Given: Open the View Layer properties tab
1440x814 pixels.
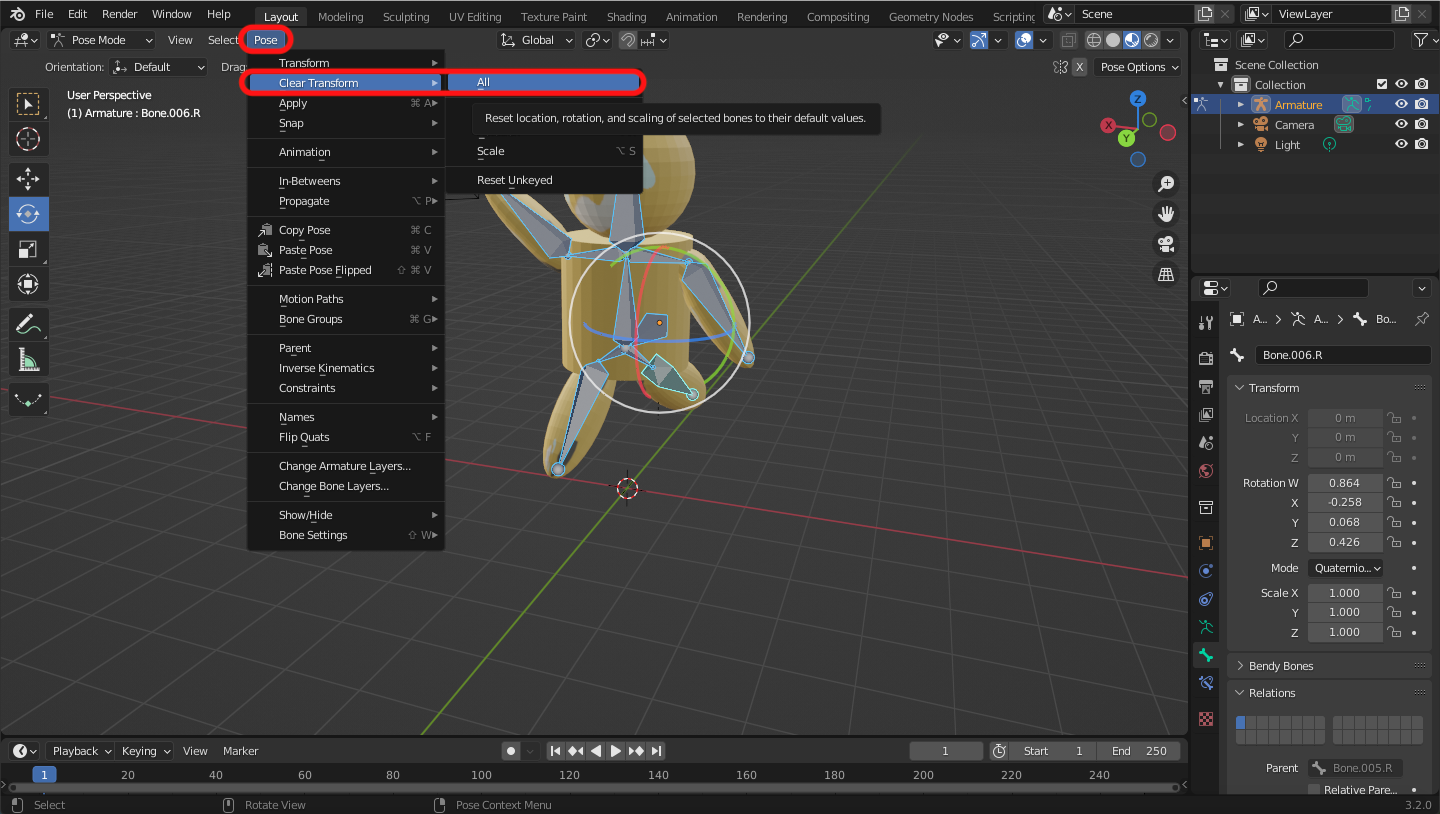Looking at the screenshot, I should click(x=1207, y=414).
